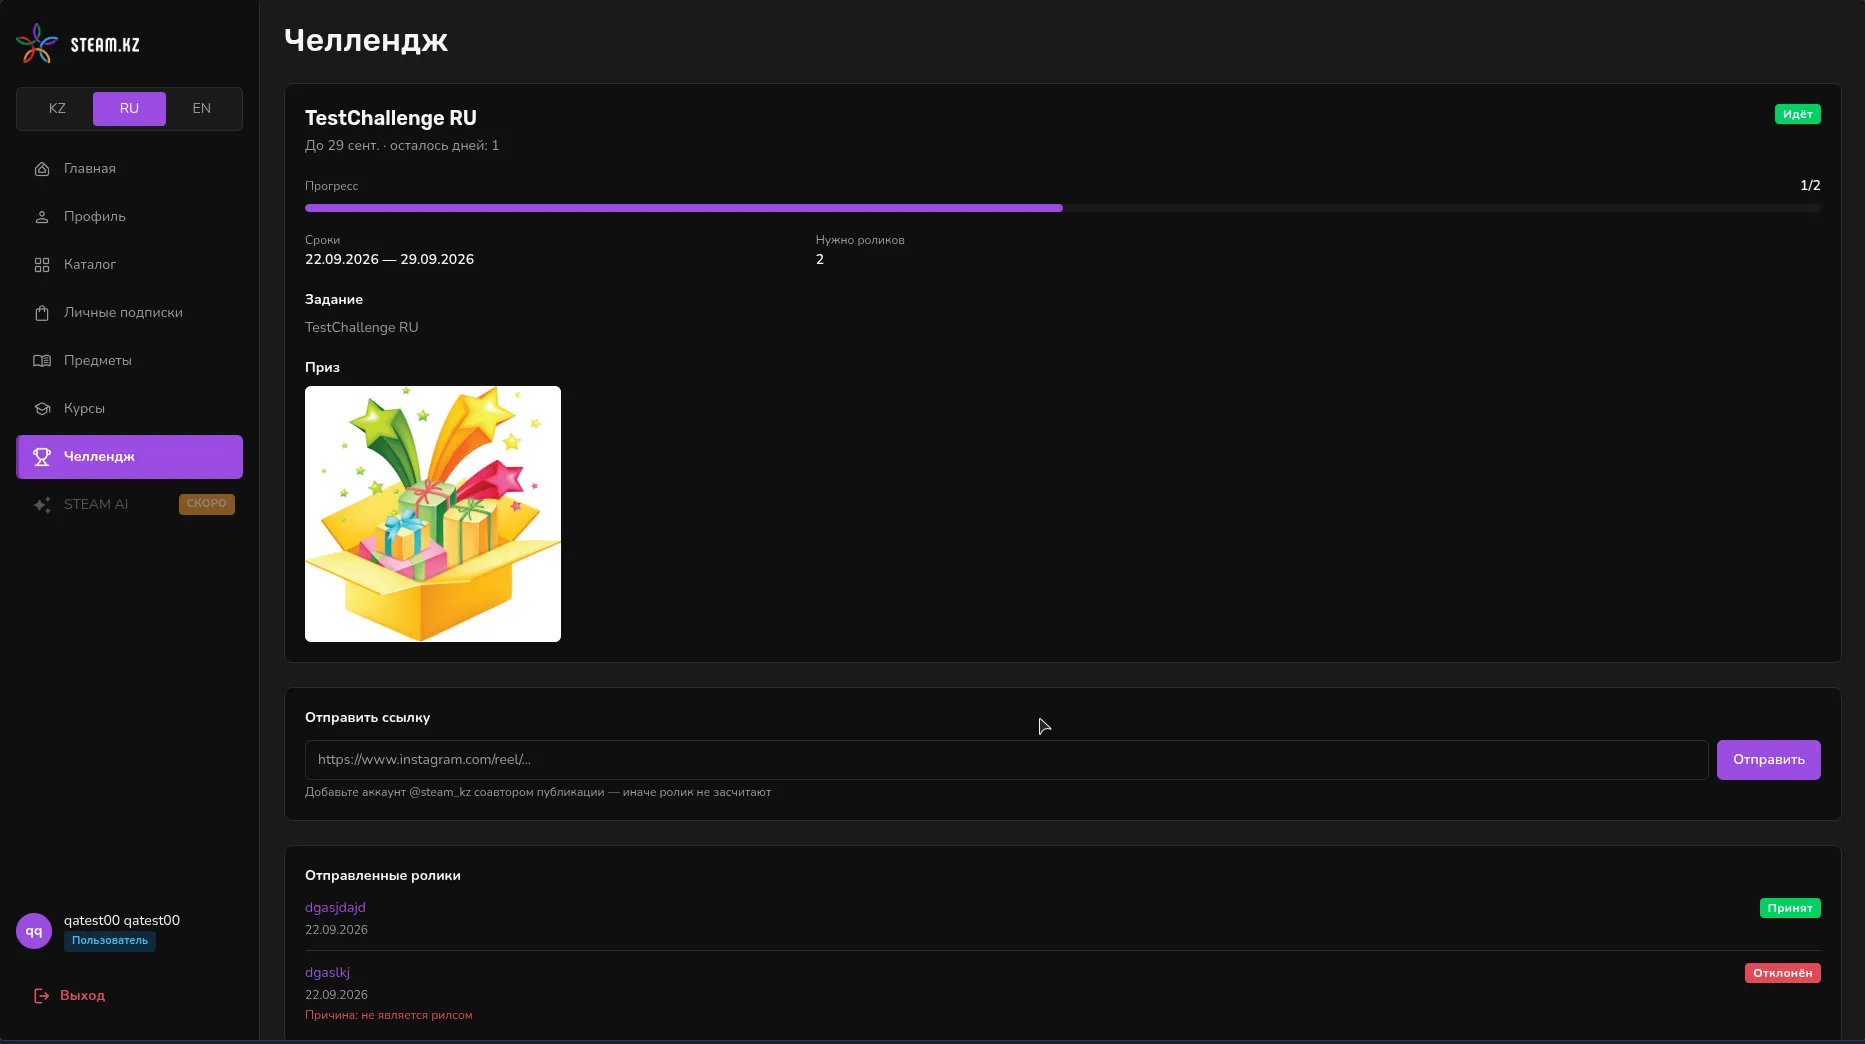The width and height of the screenshot is (1865, 1044).
Task: Open Личные подписки in the sidebar
Action: (x=129, y=313)
